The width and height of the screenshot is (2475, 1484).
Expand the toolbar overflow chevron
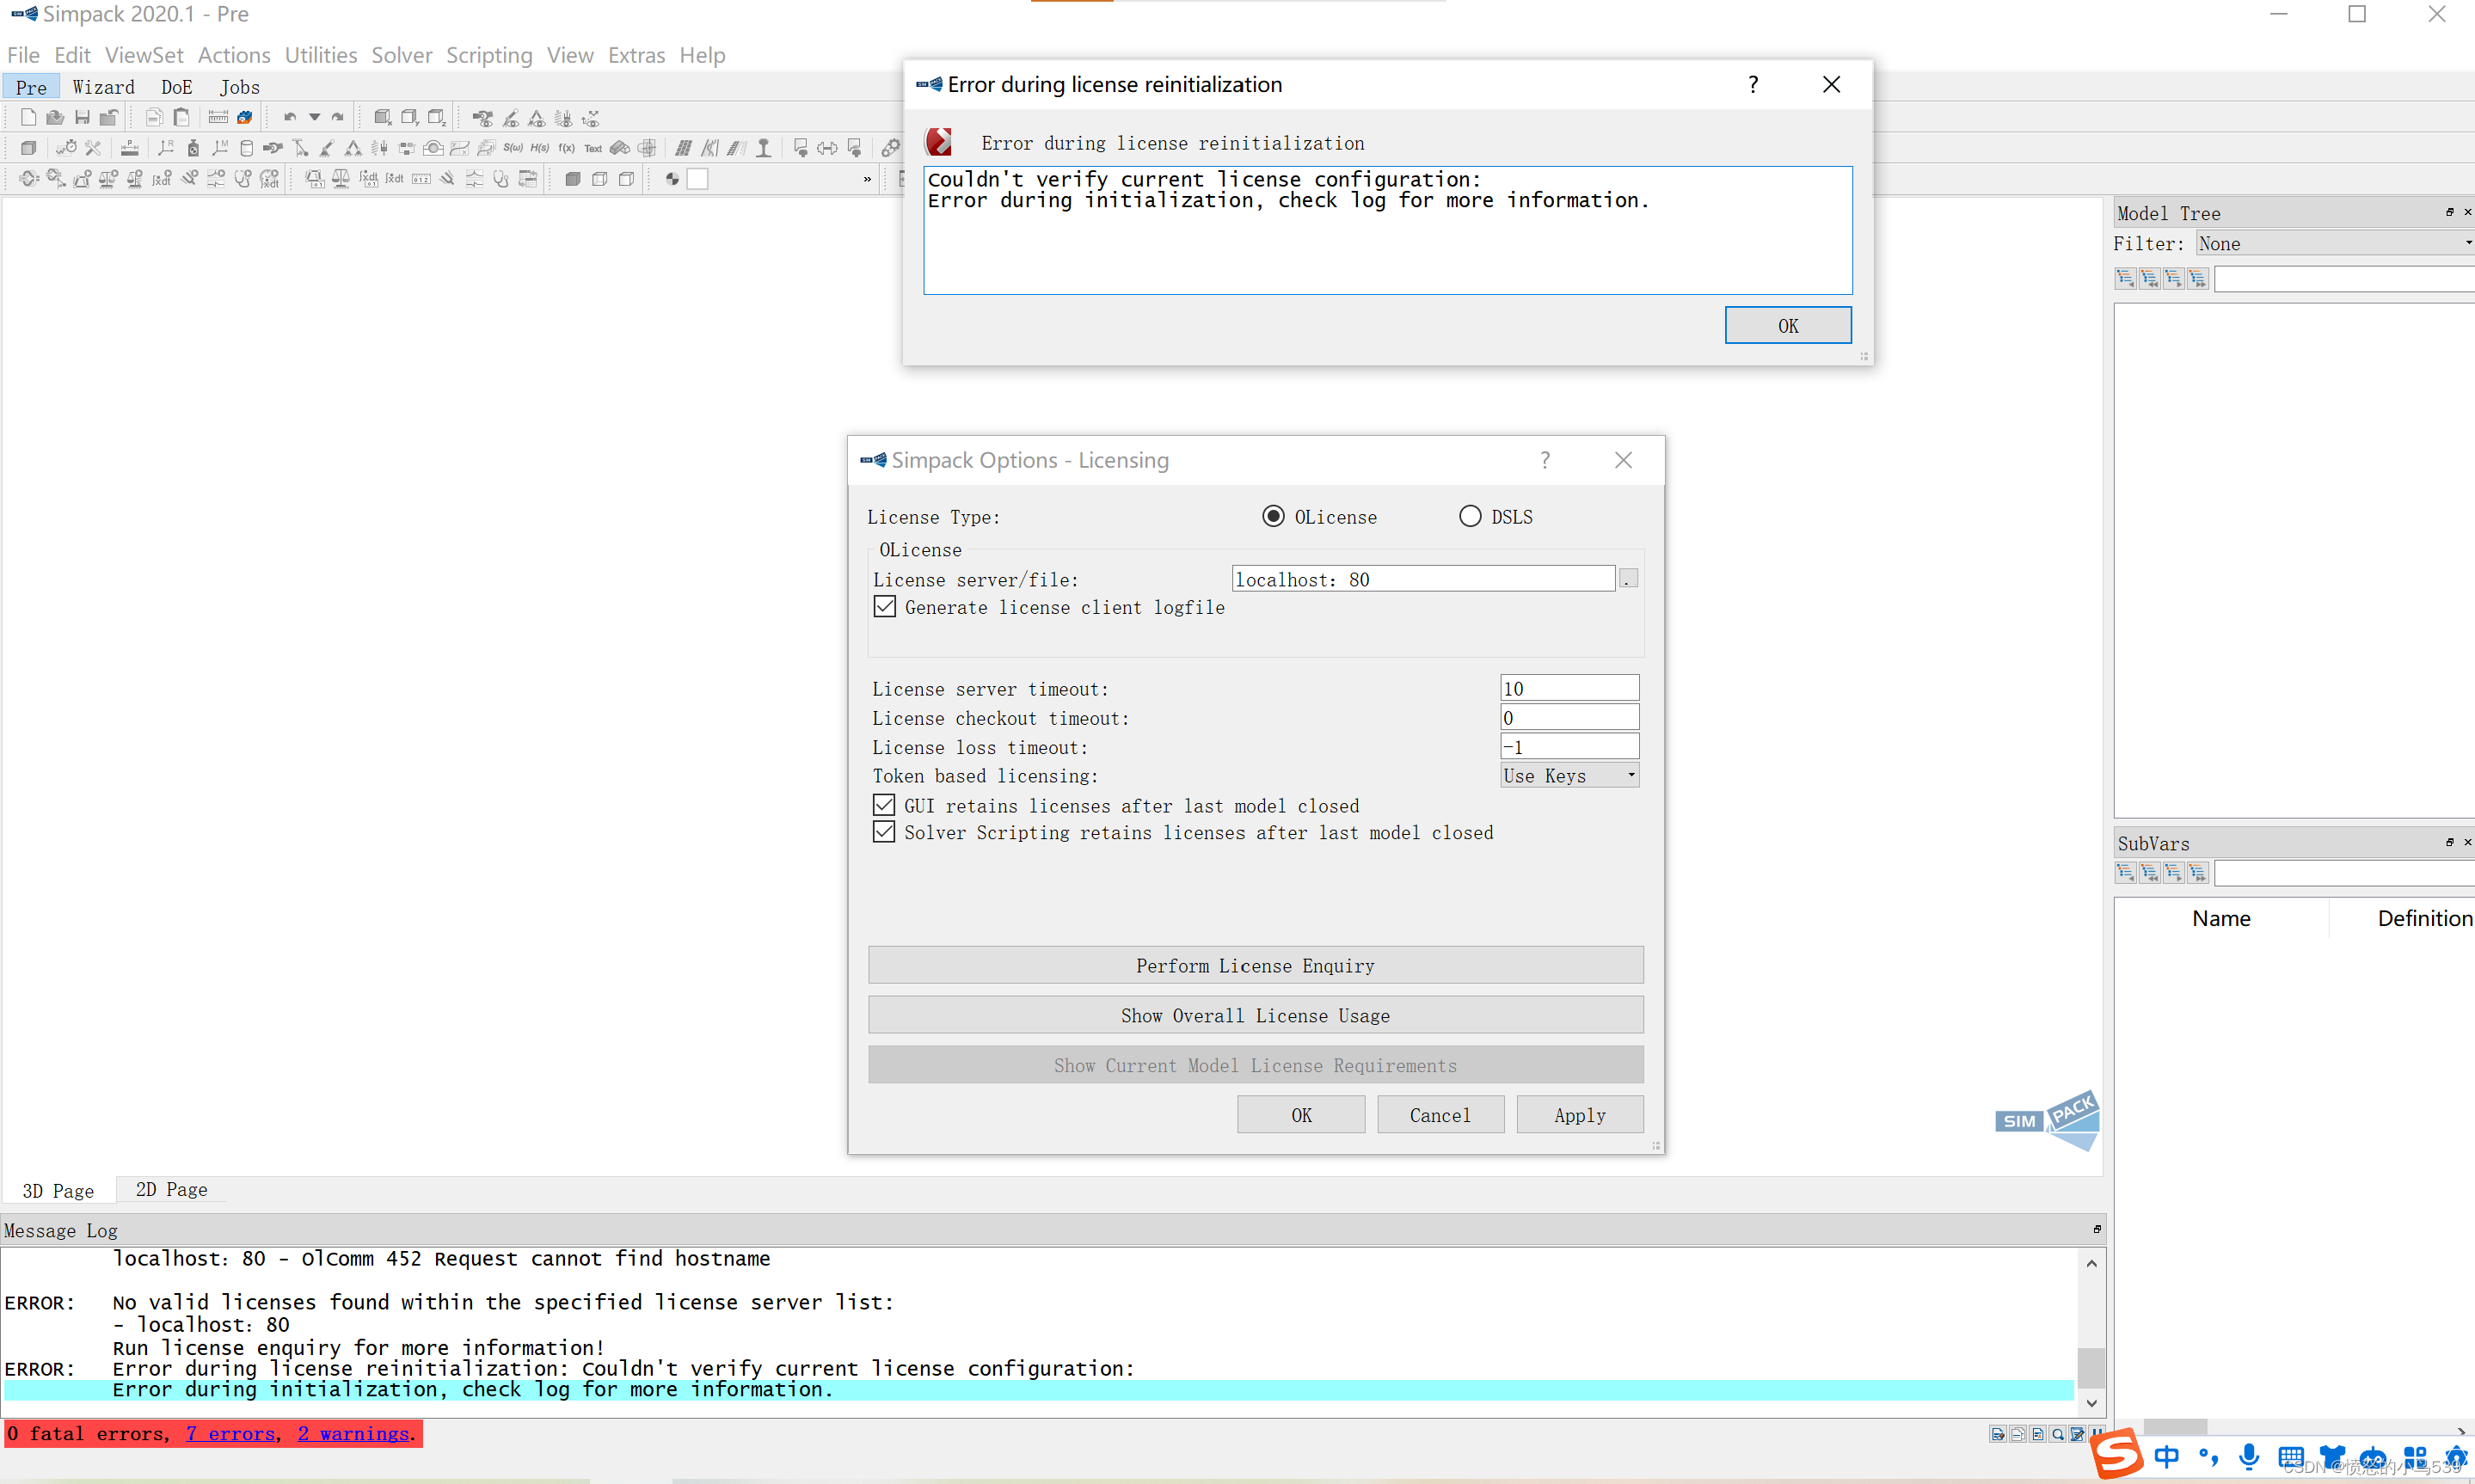[867, 179]
